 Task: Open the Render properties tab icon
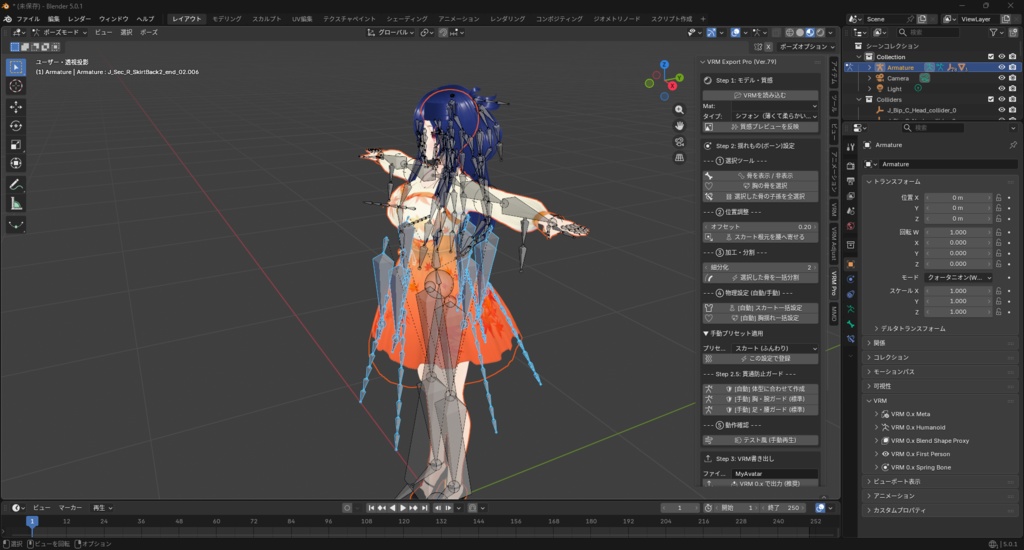(850, 166)
